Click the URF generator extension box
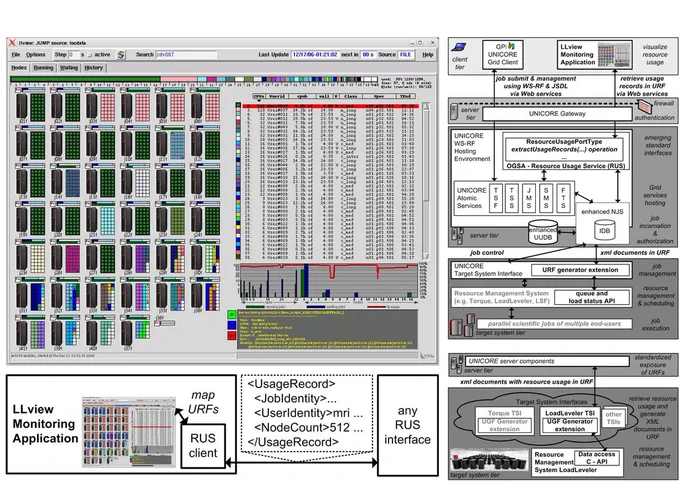 tap(580, 270)
